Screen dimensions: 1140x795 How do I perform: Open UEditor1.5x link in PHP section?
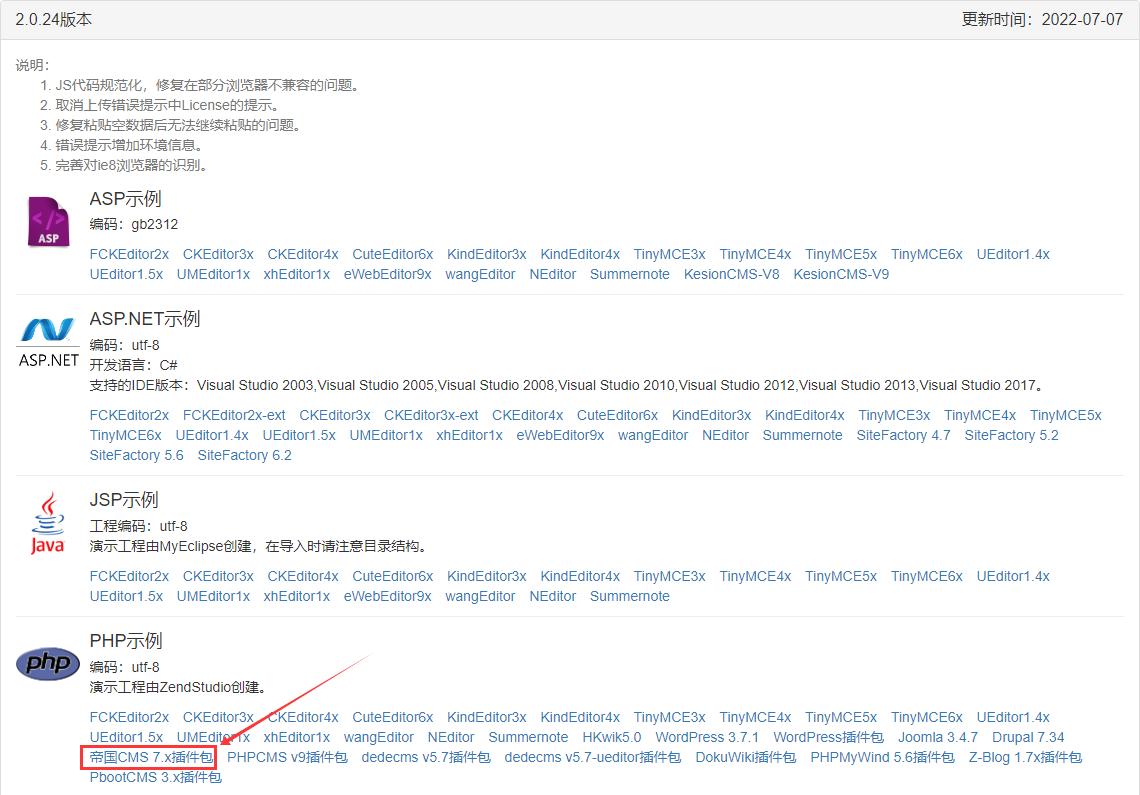pyautogui.click(x=127, y=738)
